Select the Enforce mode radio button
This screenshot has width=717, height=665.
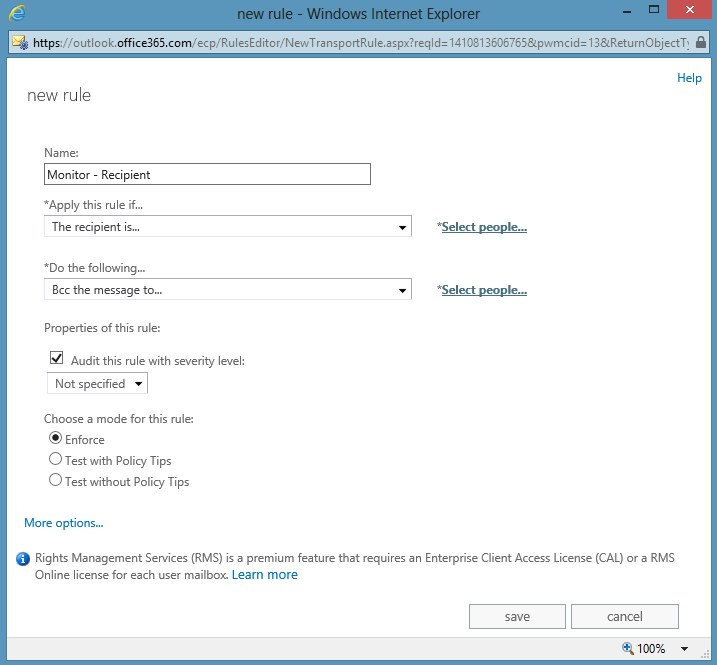[55, 438]
